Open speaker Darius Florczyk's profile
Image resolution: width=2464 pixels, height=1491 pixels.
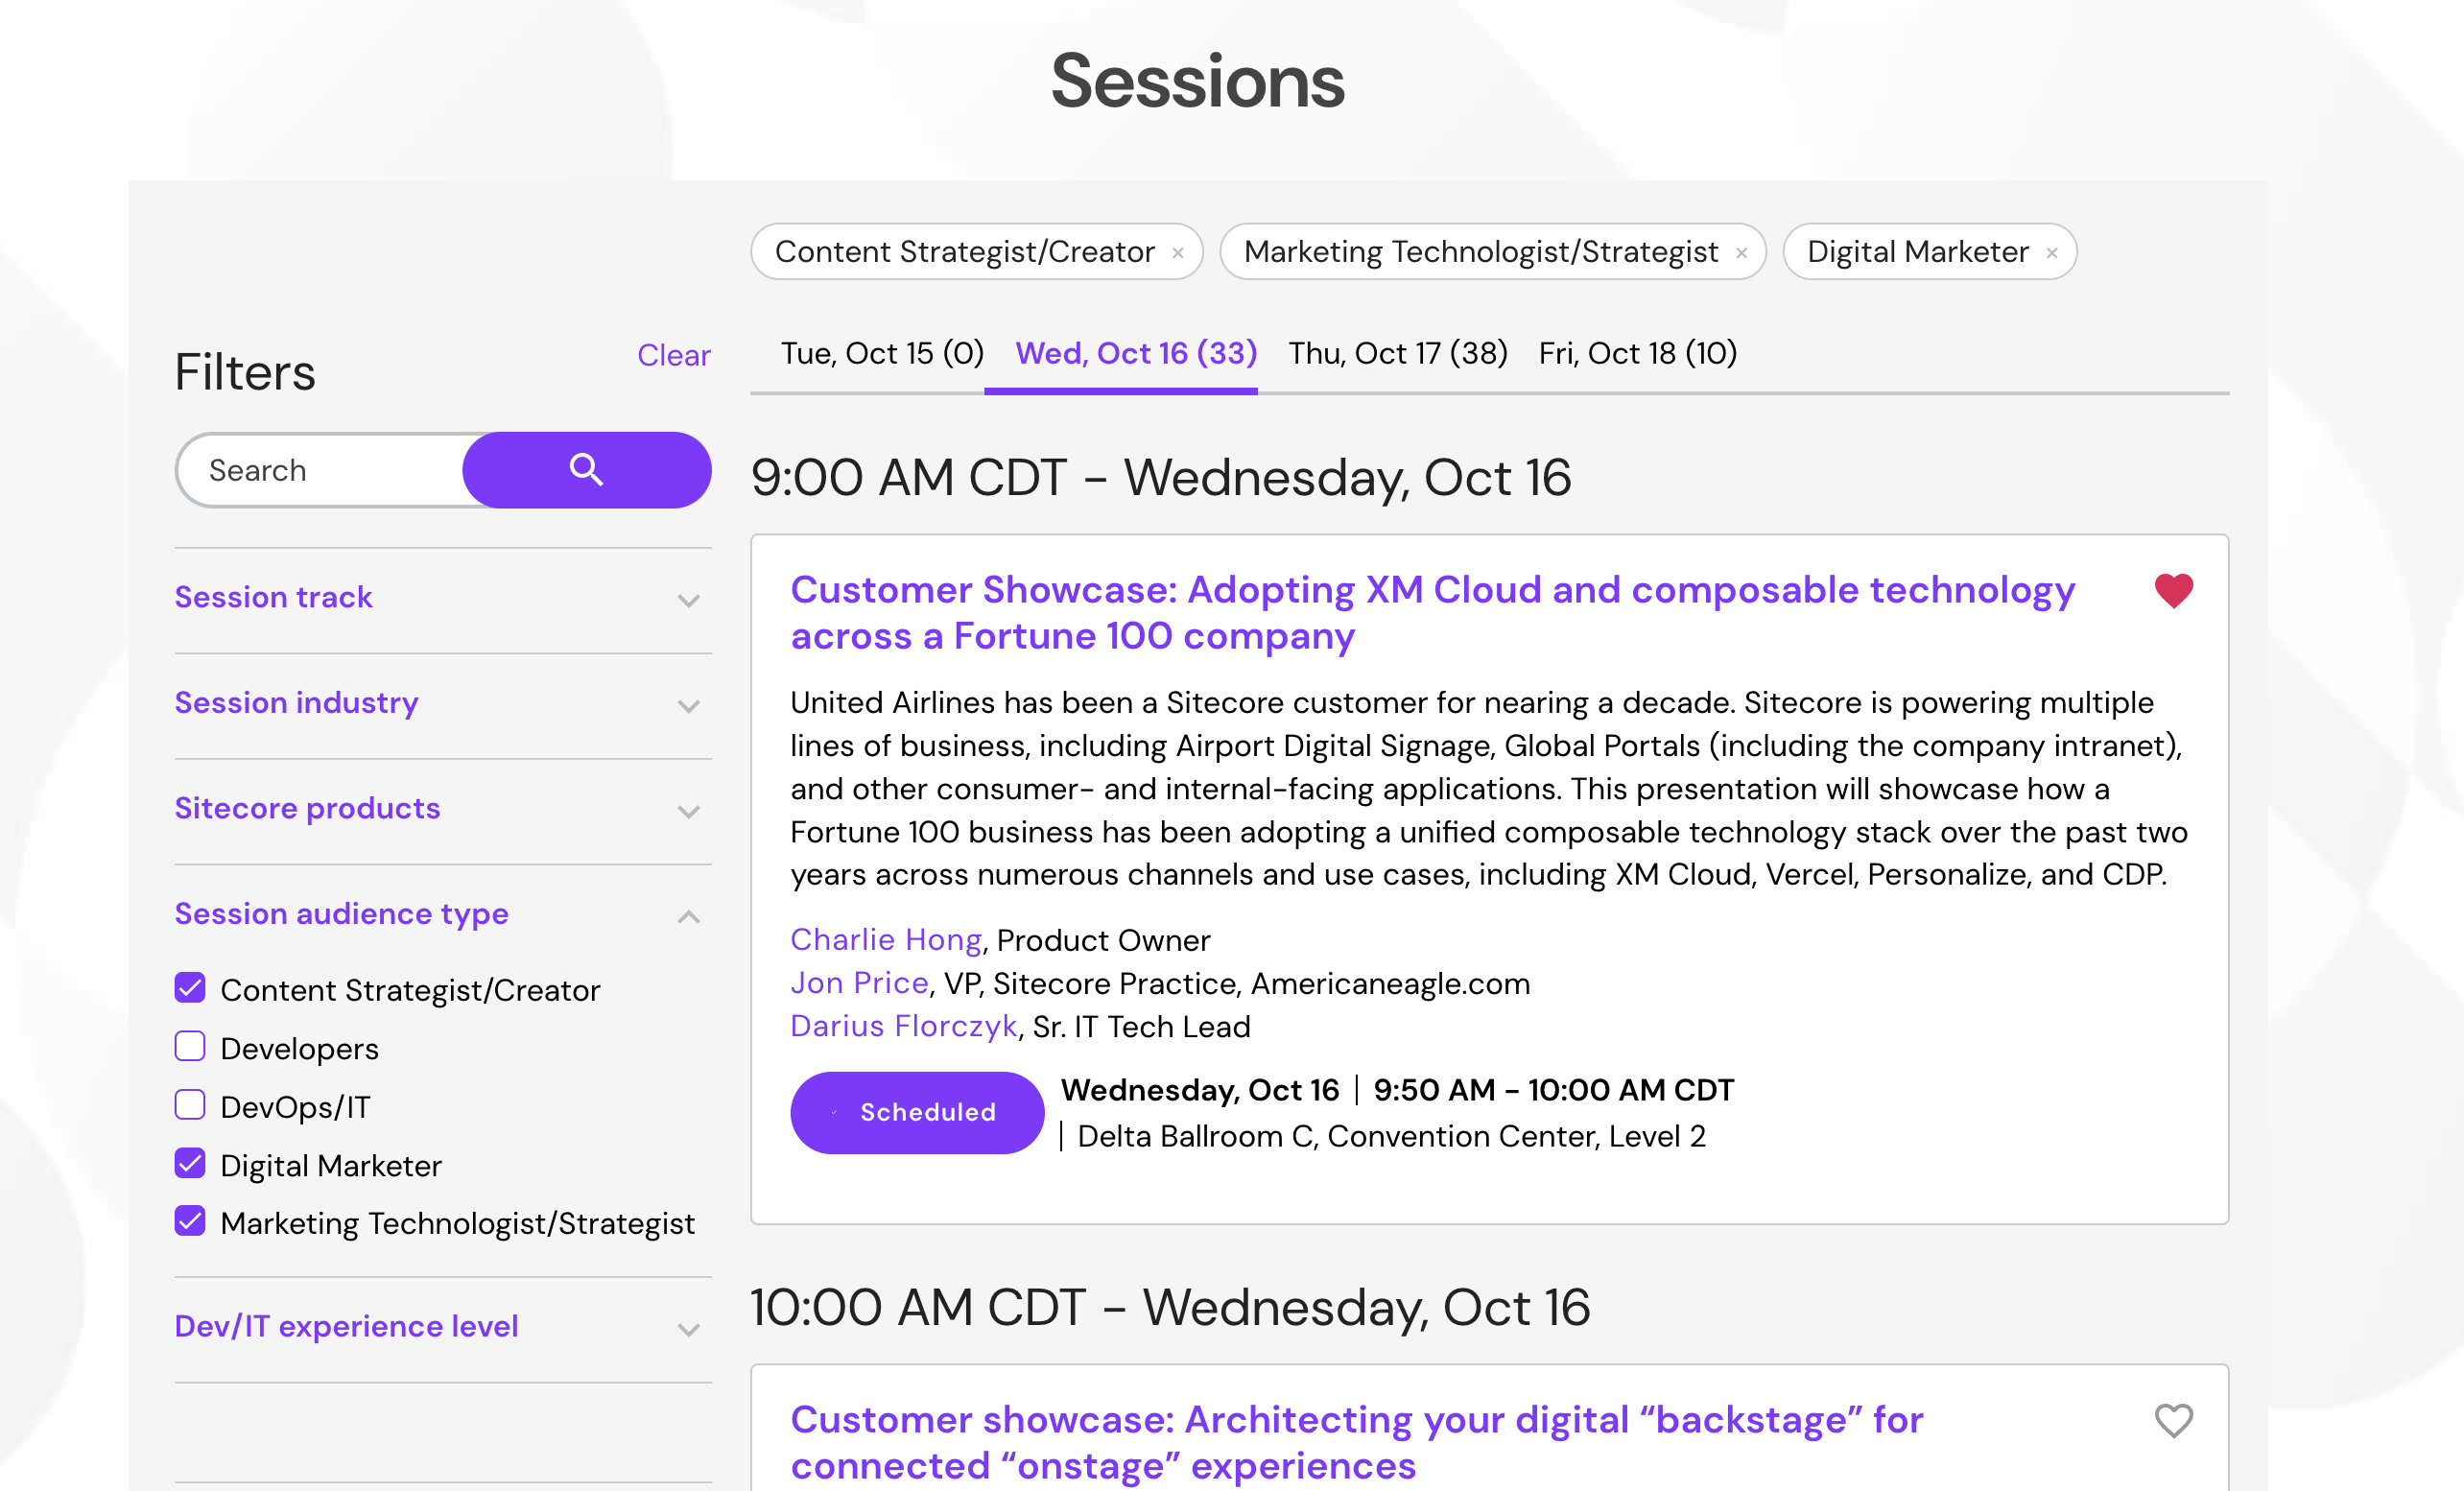click(904, 1027)
